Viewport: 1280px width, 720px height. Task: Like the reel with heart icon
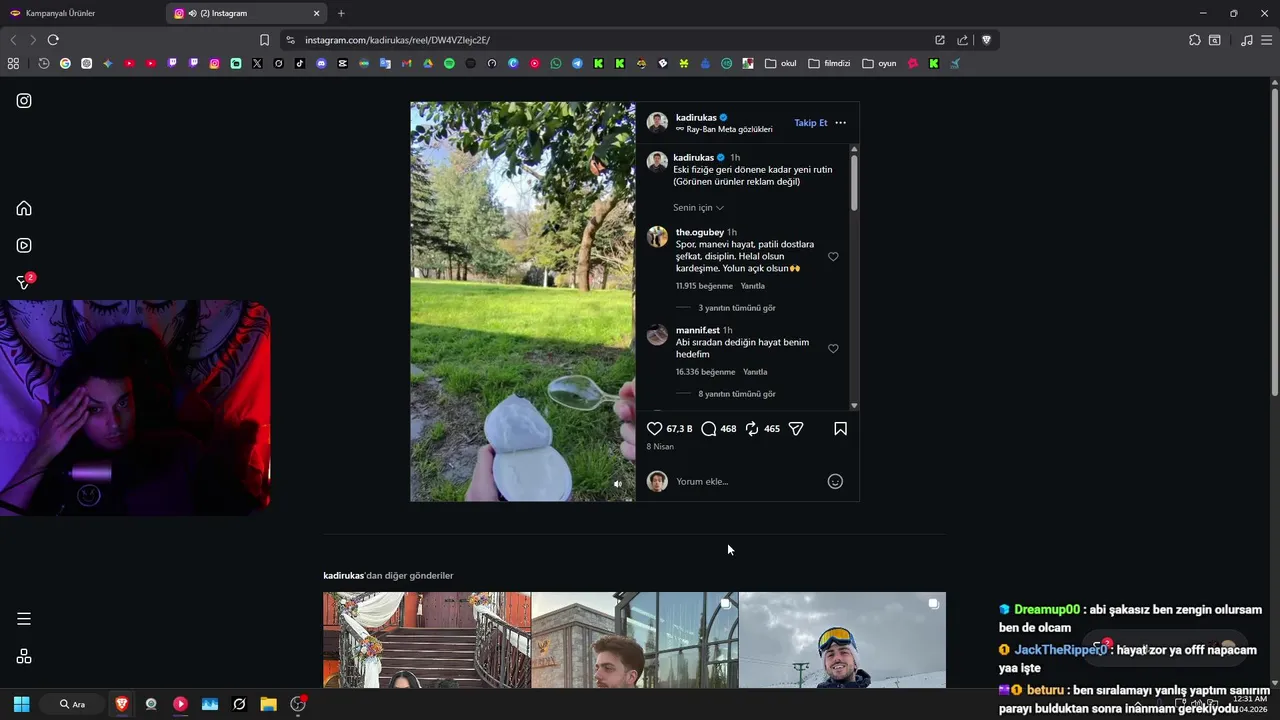[655, 428]
